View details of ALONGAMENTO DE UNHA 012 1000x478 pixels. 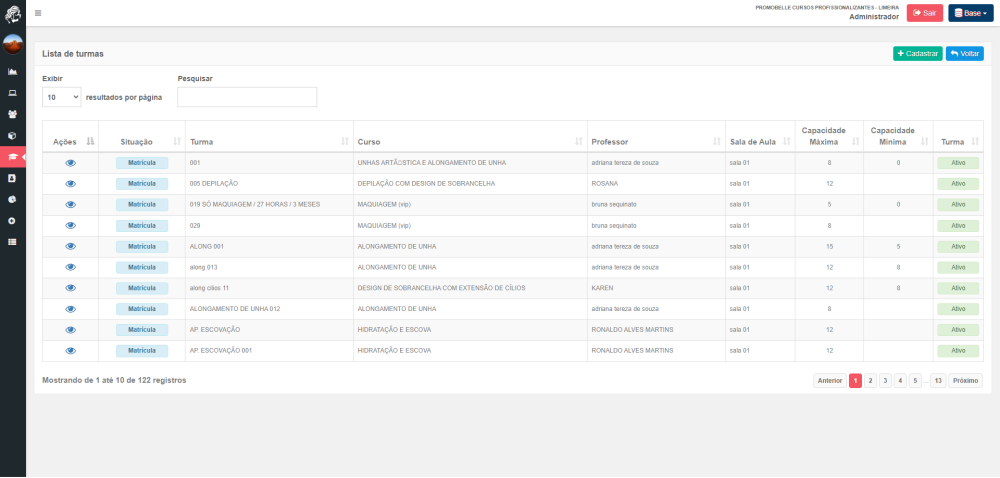70,309
